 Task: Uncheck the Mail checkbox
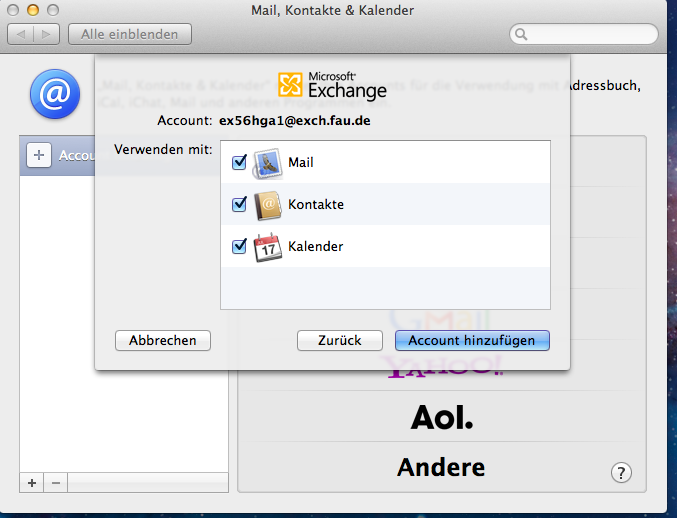239,162
